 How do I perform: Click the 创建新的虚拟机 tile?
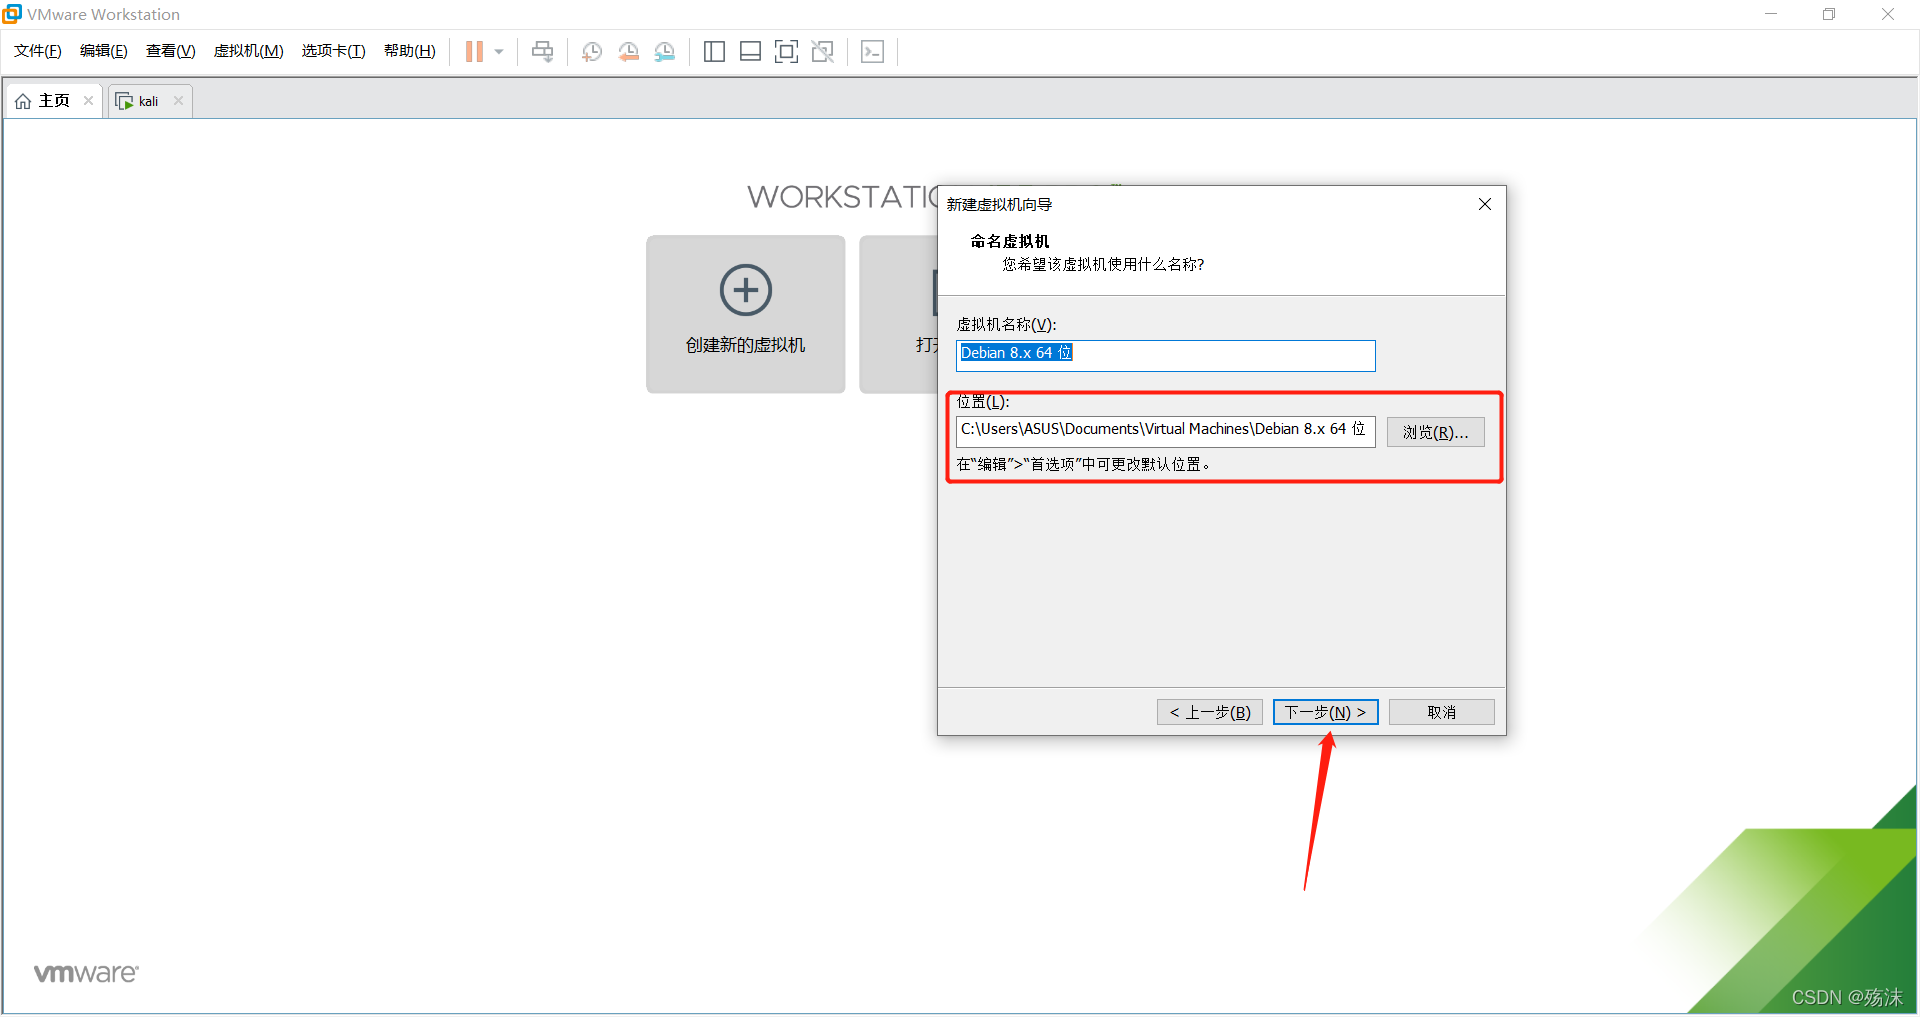pos(745,314)
